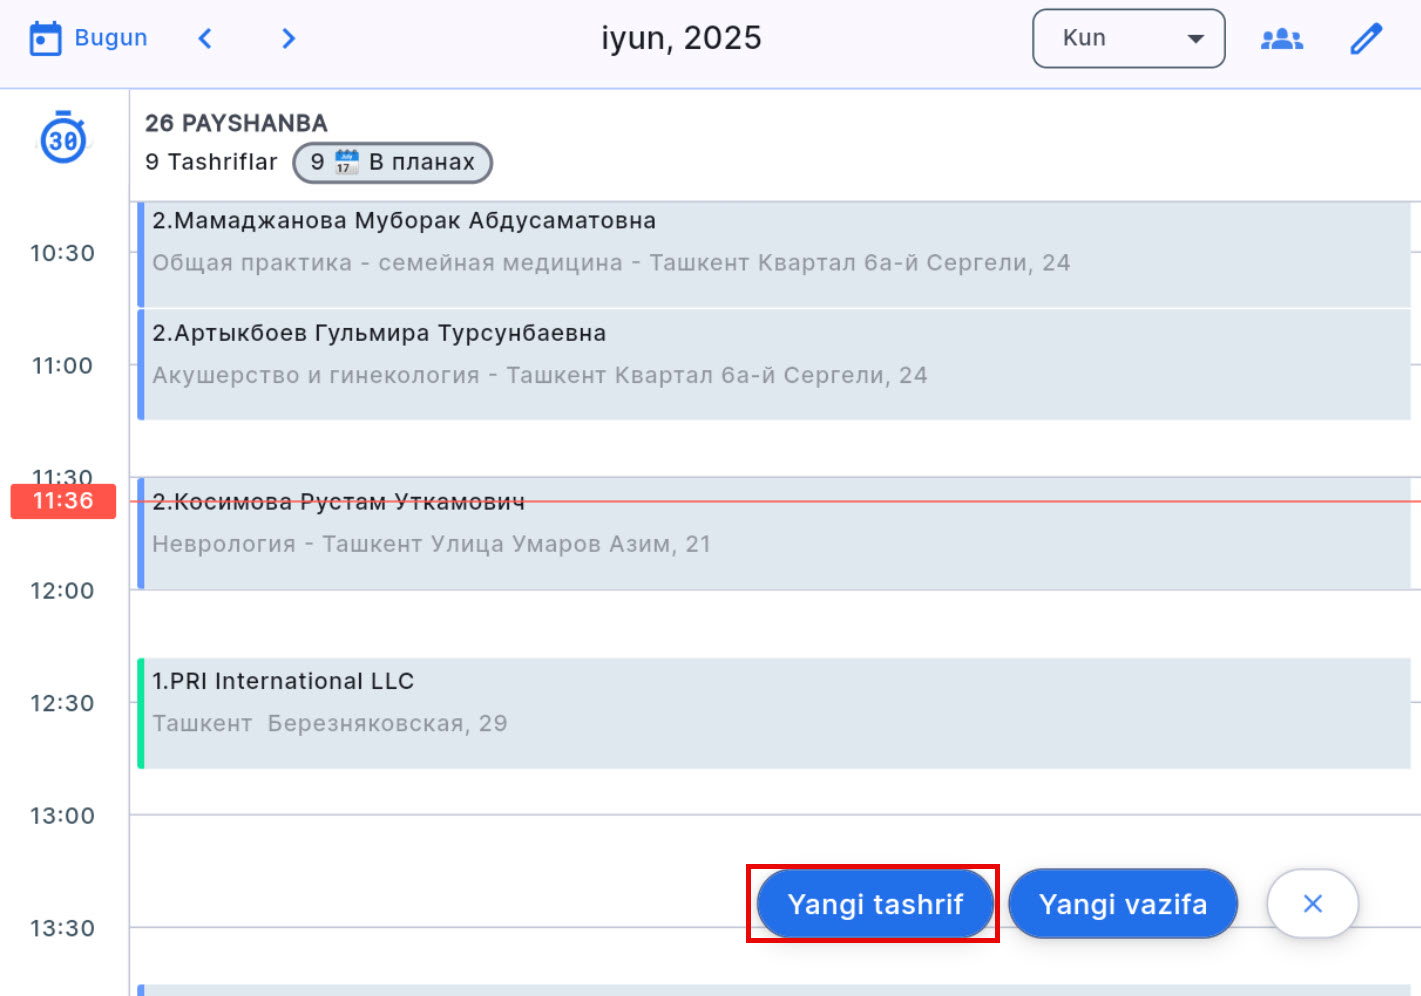Go to next day arrow

click(x=289, y=38)
